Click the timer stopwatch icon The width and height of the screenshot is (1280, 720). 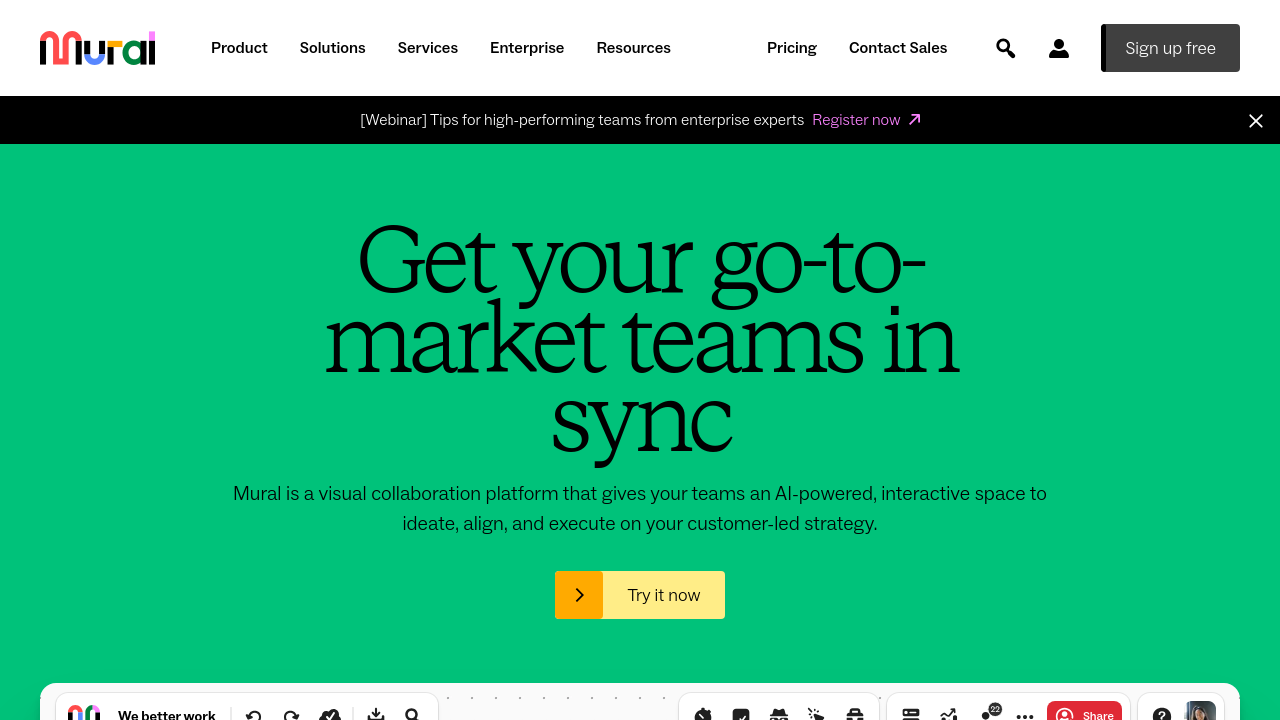coord(703,714)
